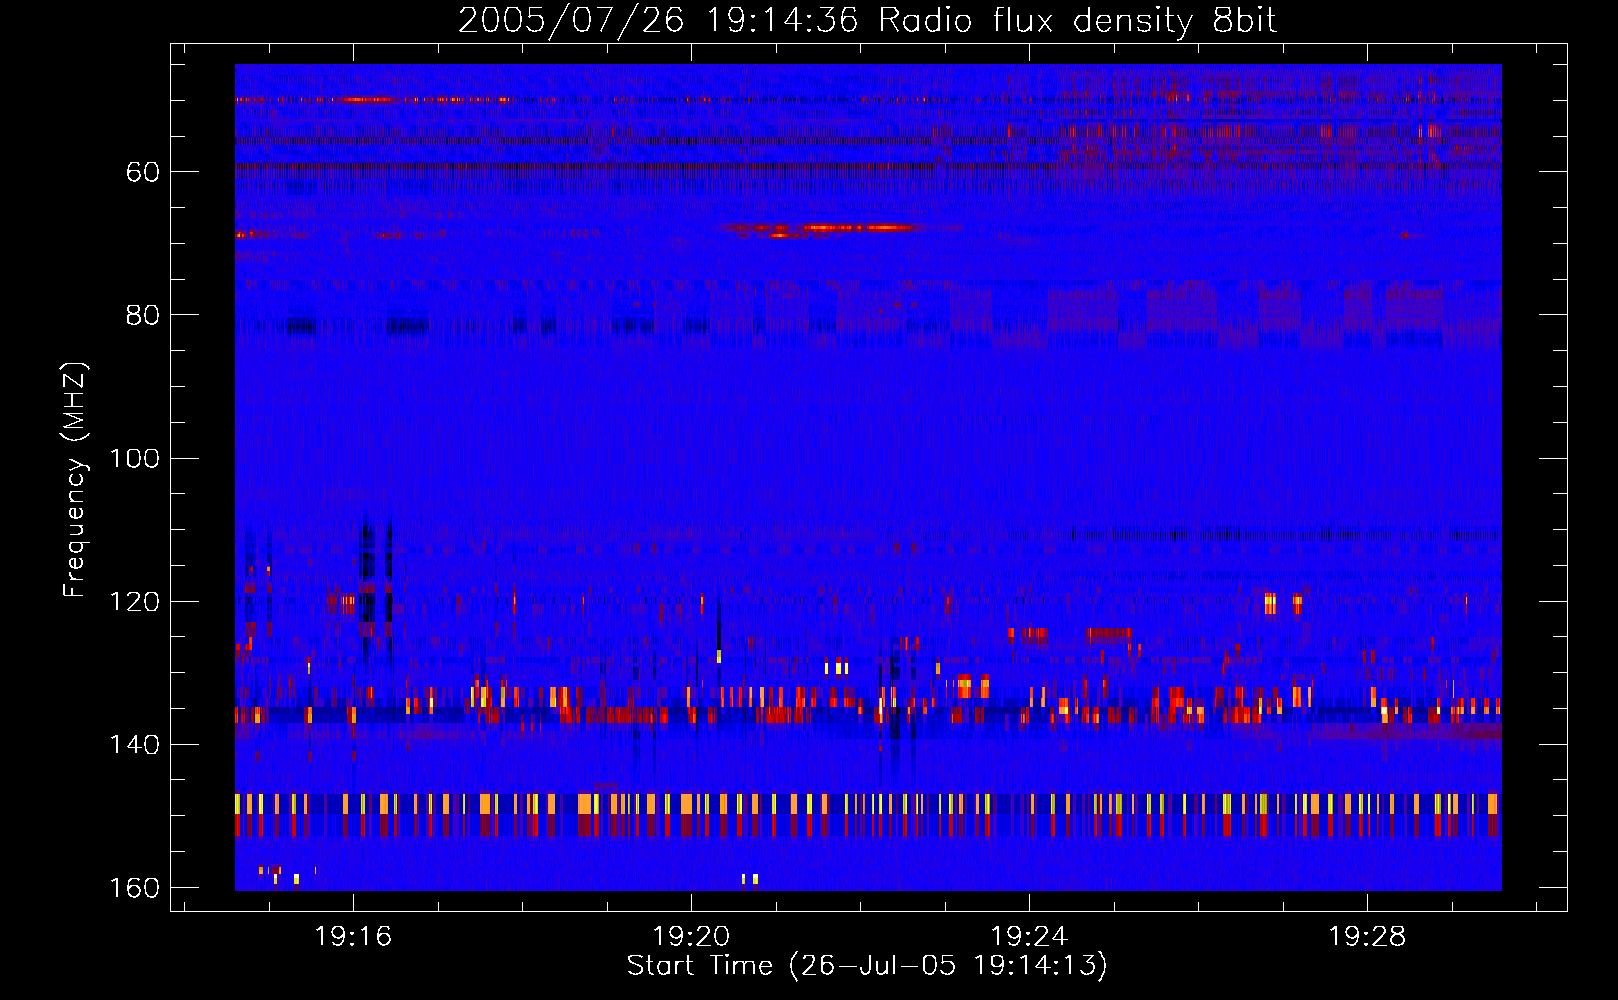Image resolution: width=1618 pixels, height=1000 pixels.
Task: Select the 160 MHz frequency tick label
Action: point(135,888)
